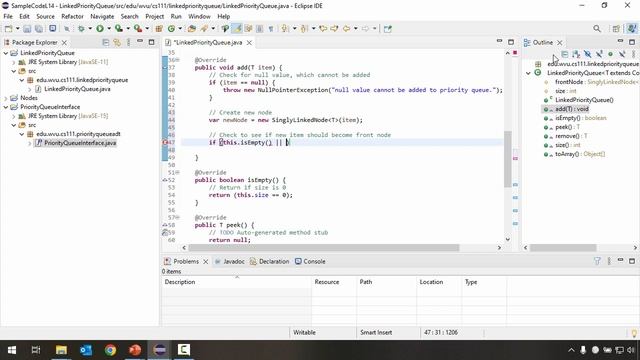Collapse the PriorityQueueInterface project node
Screen dimensions: 640x360
[x=6, y=107]
